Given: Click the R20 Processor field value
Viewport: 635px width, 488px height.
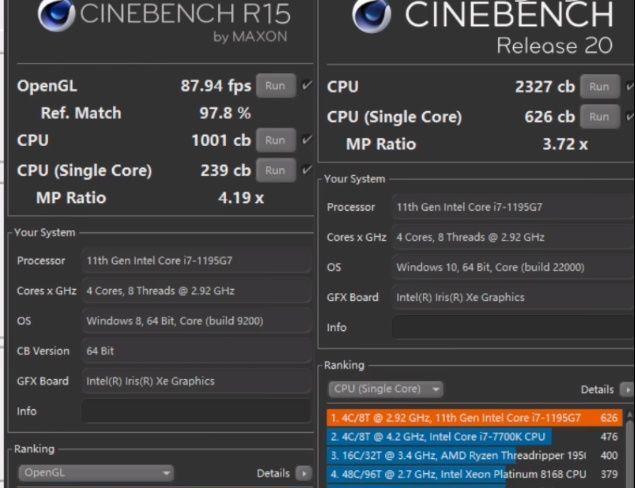Looking at the screenshot, I should [513, 207].
